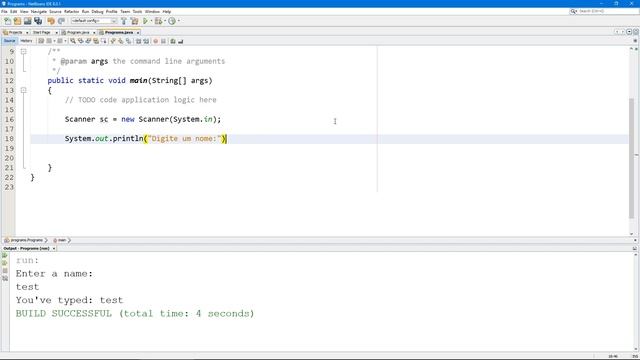The width and height of the screenshot is (640, 360).
Task: Click the New Project toolbar icon
Action: [17, 21]
